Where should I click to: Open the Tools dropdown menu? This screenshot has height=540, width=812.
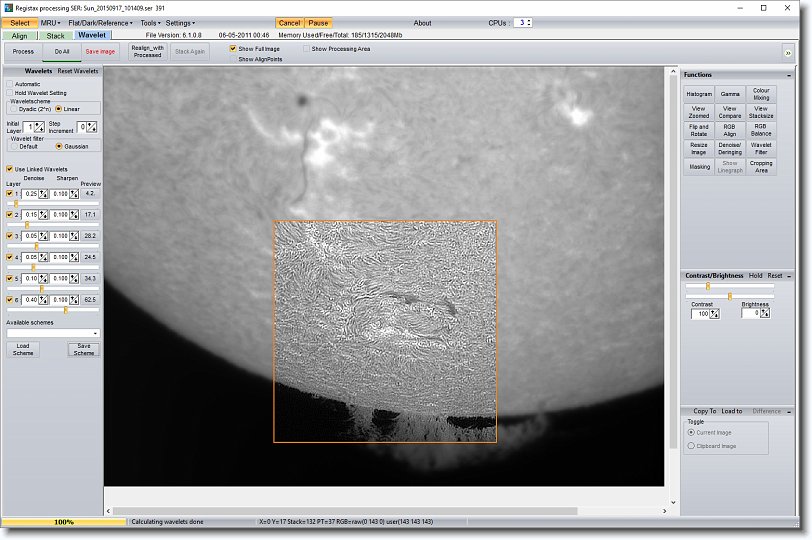point(150,23)
